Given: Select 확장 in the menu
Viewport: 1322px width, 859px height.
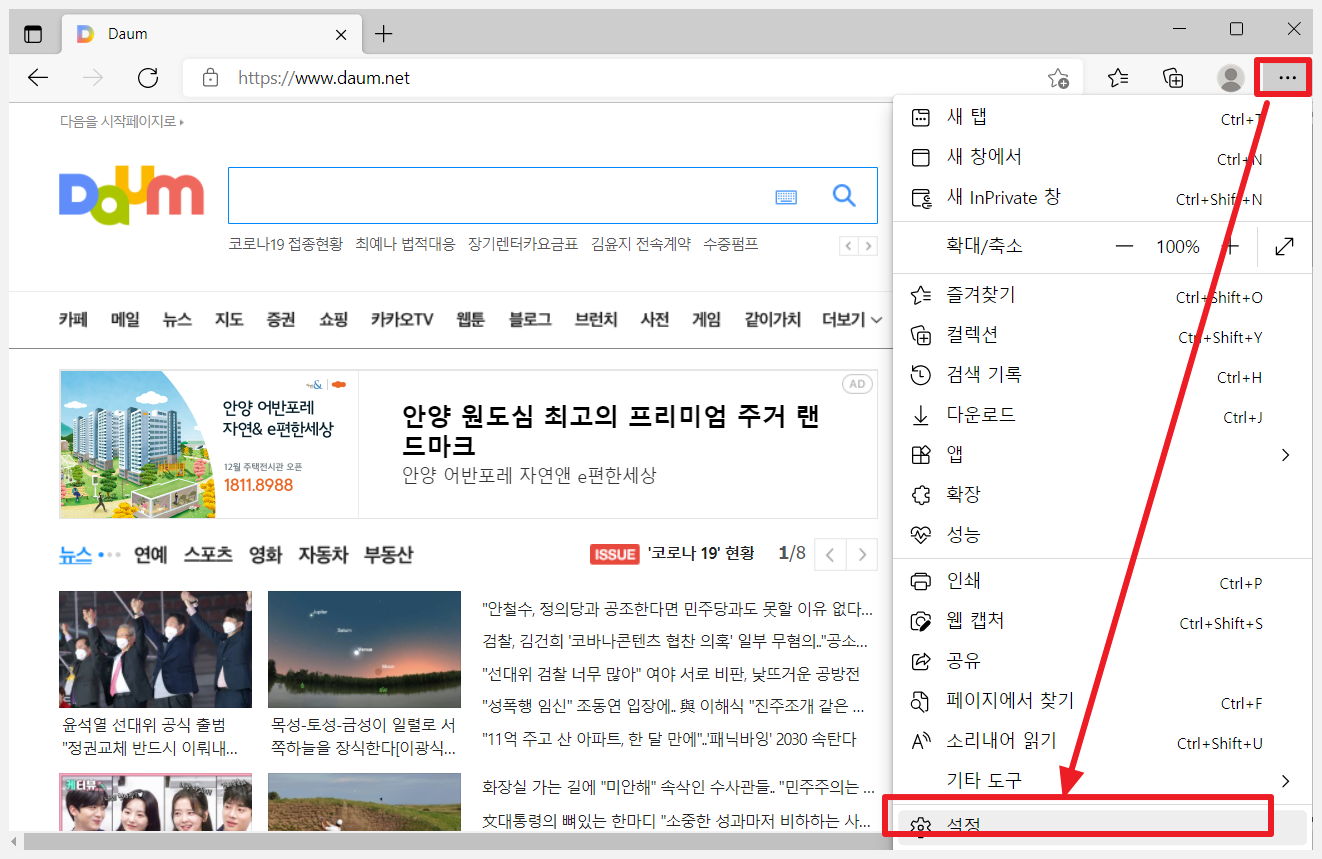Looking at the screenshot, I should [1102, 495].
